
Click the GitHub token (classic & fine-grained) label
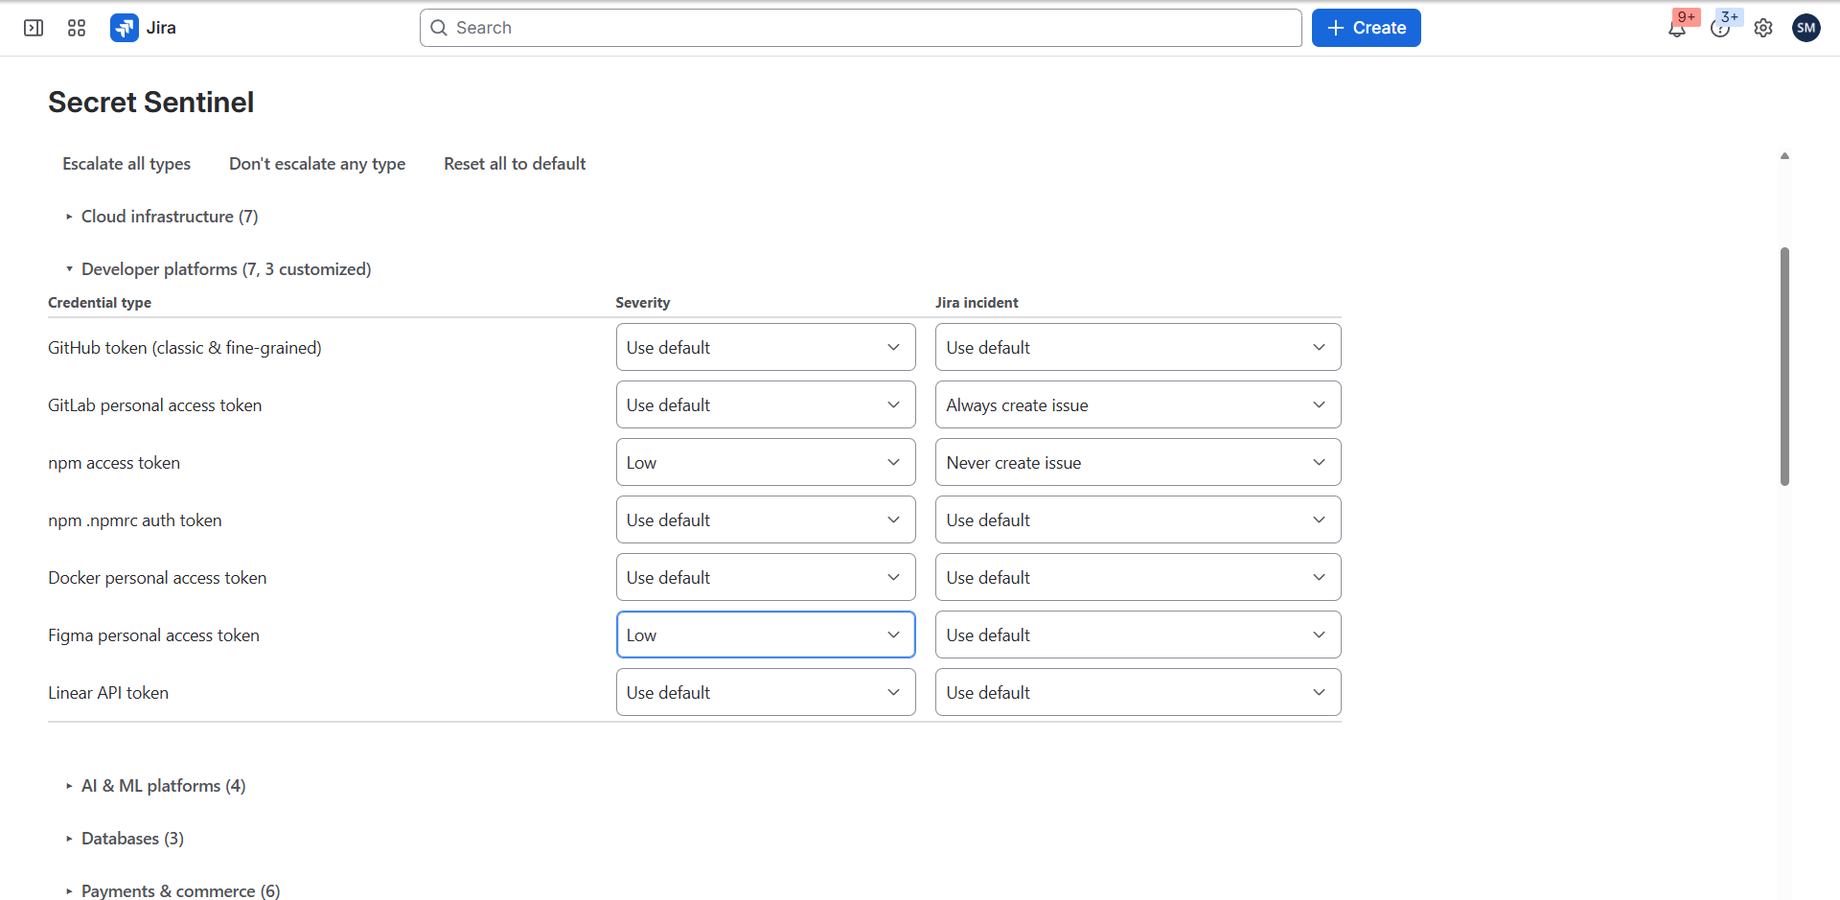click(x=185, y=348)
